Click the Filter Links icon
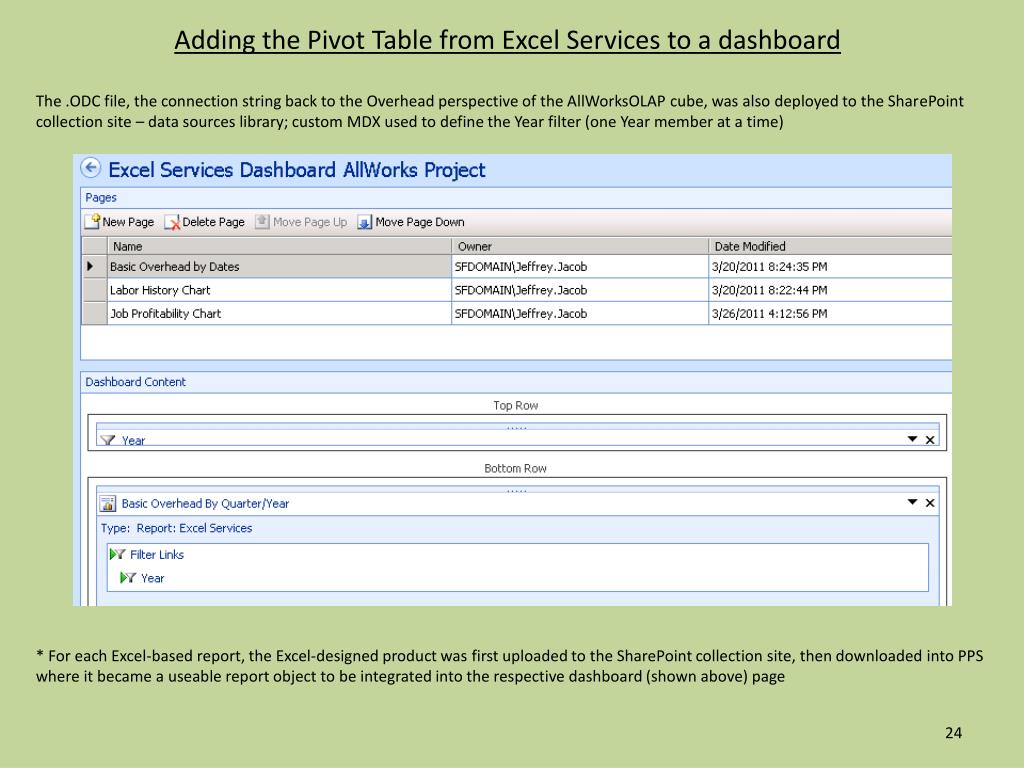 [x=118, y=554]
